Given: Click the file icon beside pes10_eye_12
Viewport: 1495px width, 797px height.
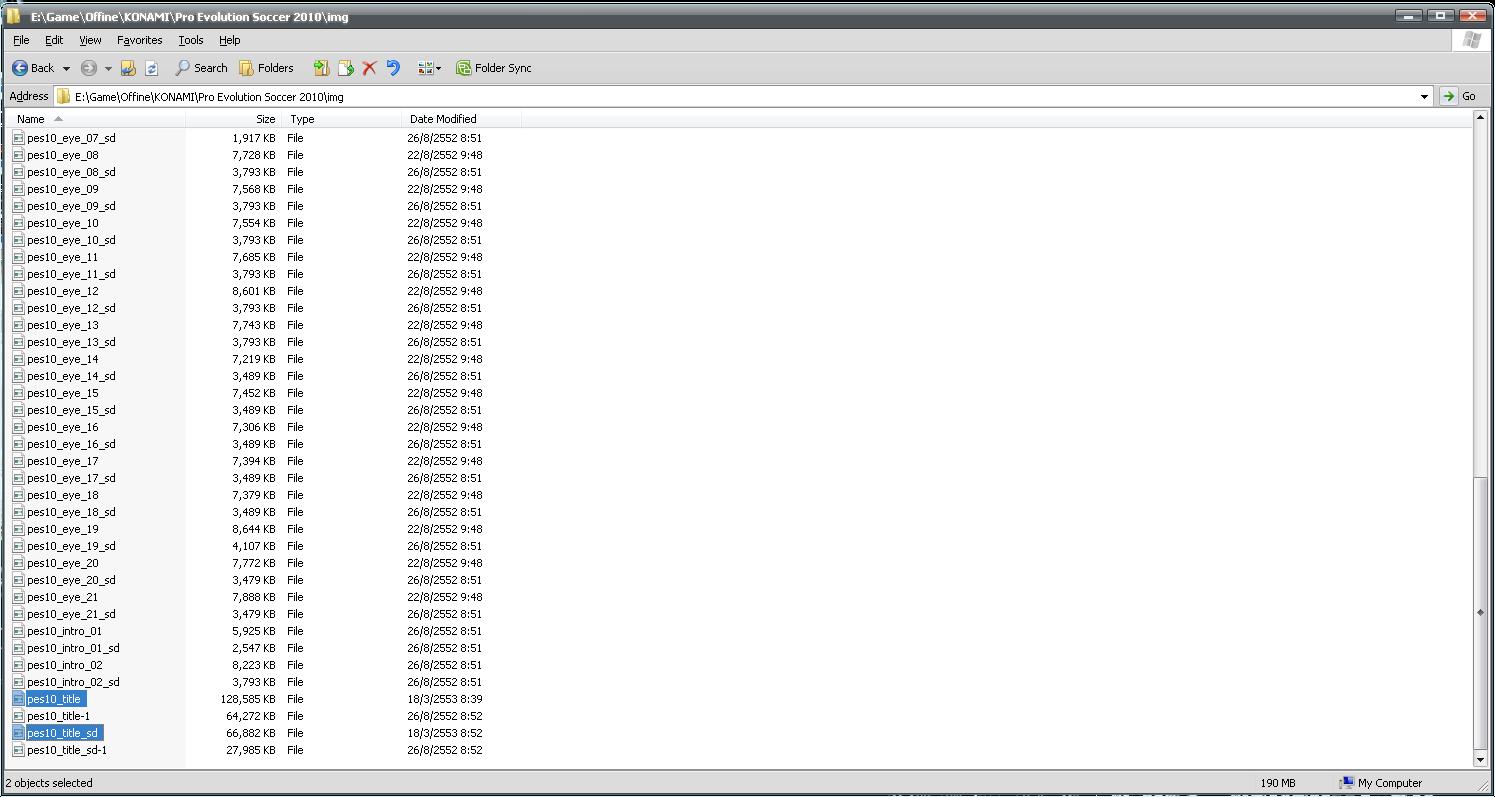Looking at the screenshot, I should [x=19, y=291].
